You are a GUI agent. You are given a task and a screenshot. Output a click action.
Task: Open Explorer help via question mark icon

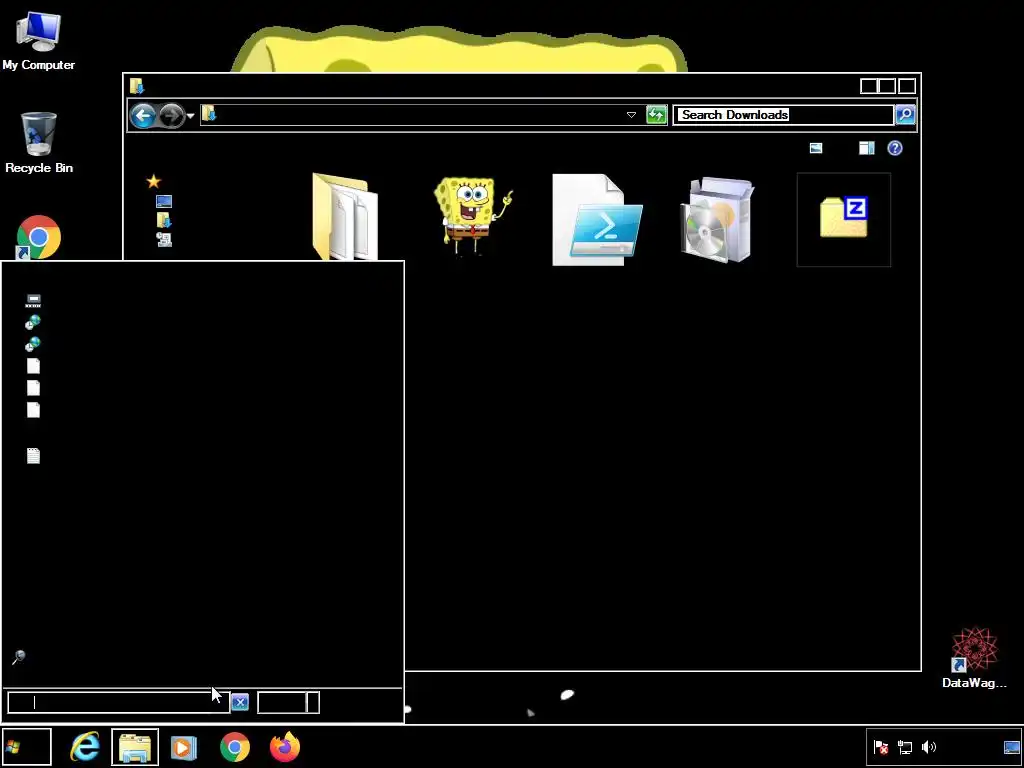[x=895, y=148]
